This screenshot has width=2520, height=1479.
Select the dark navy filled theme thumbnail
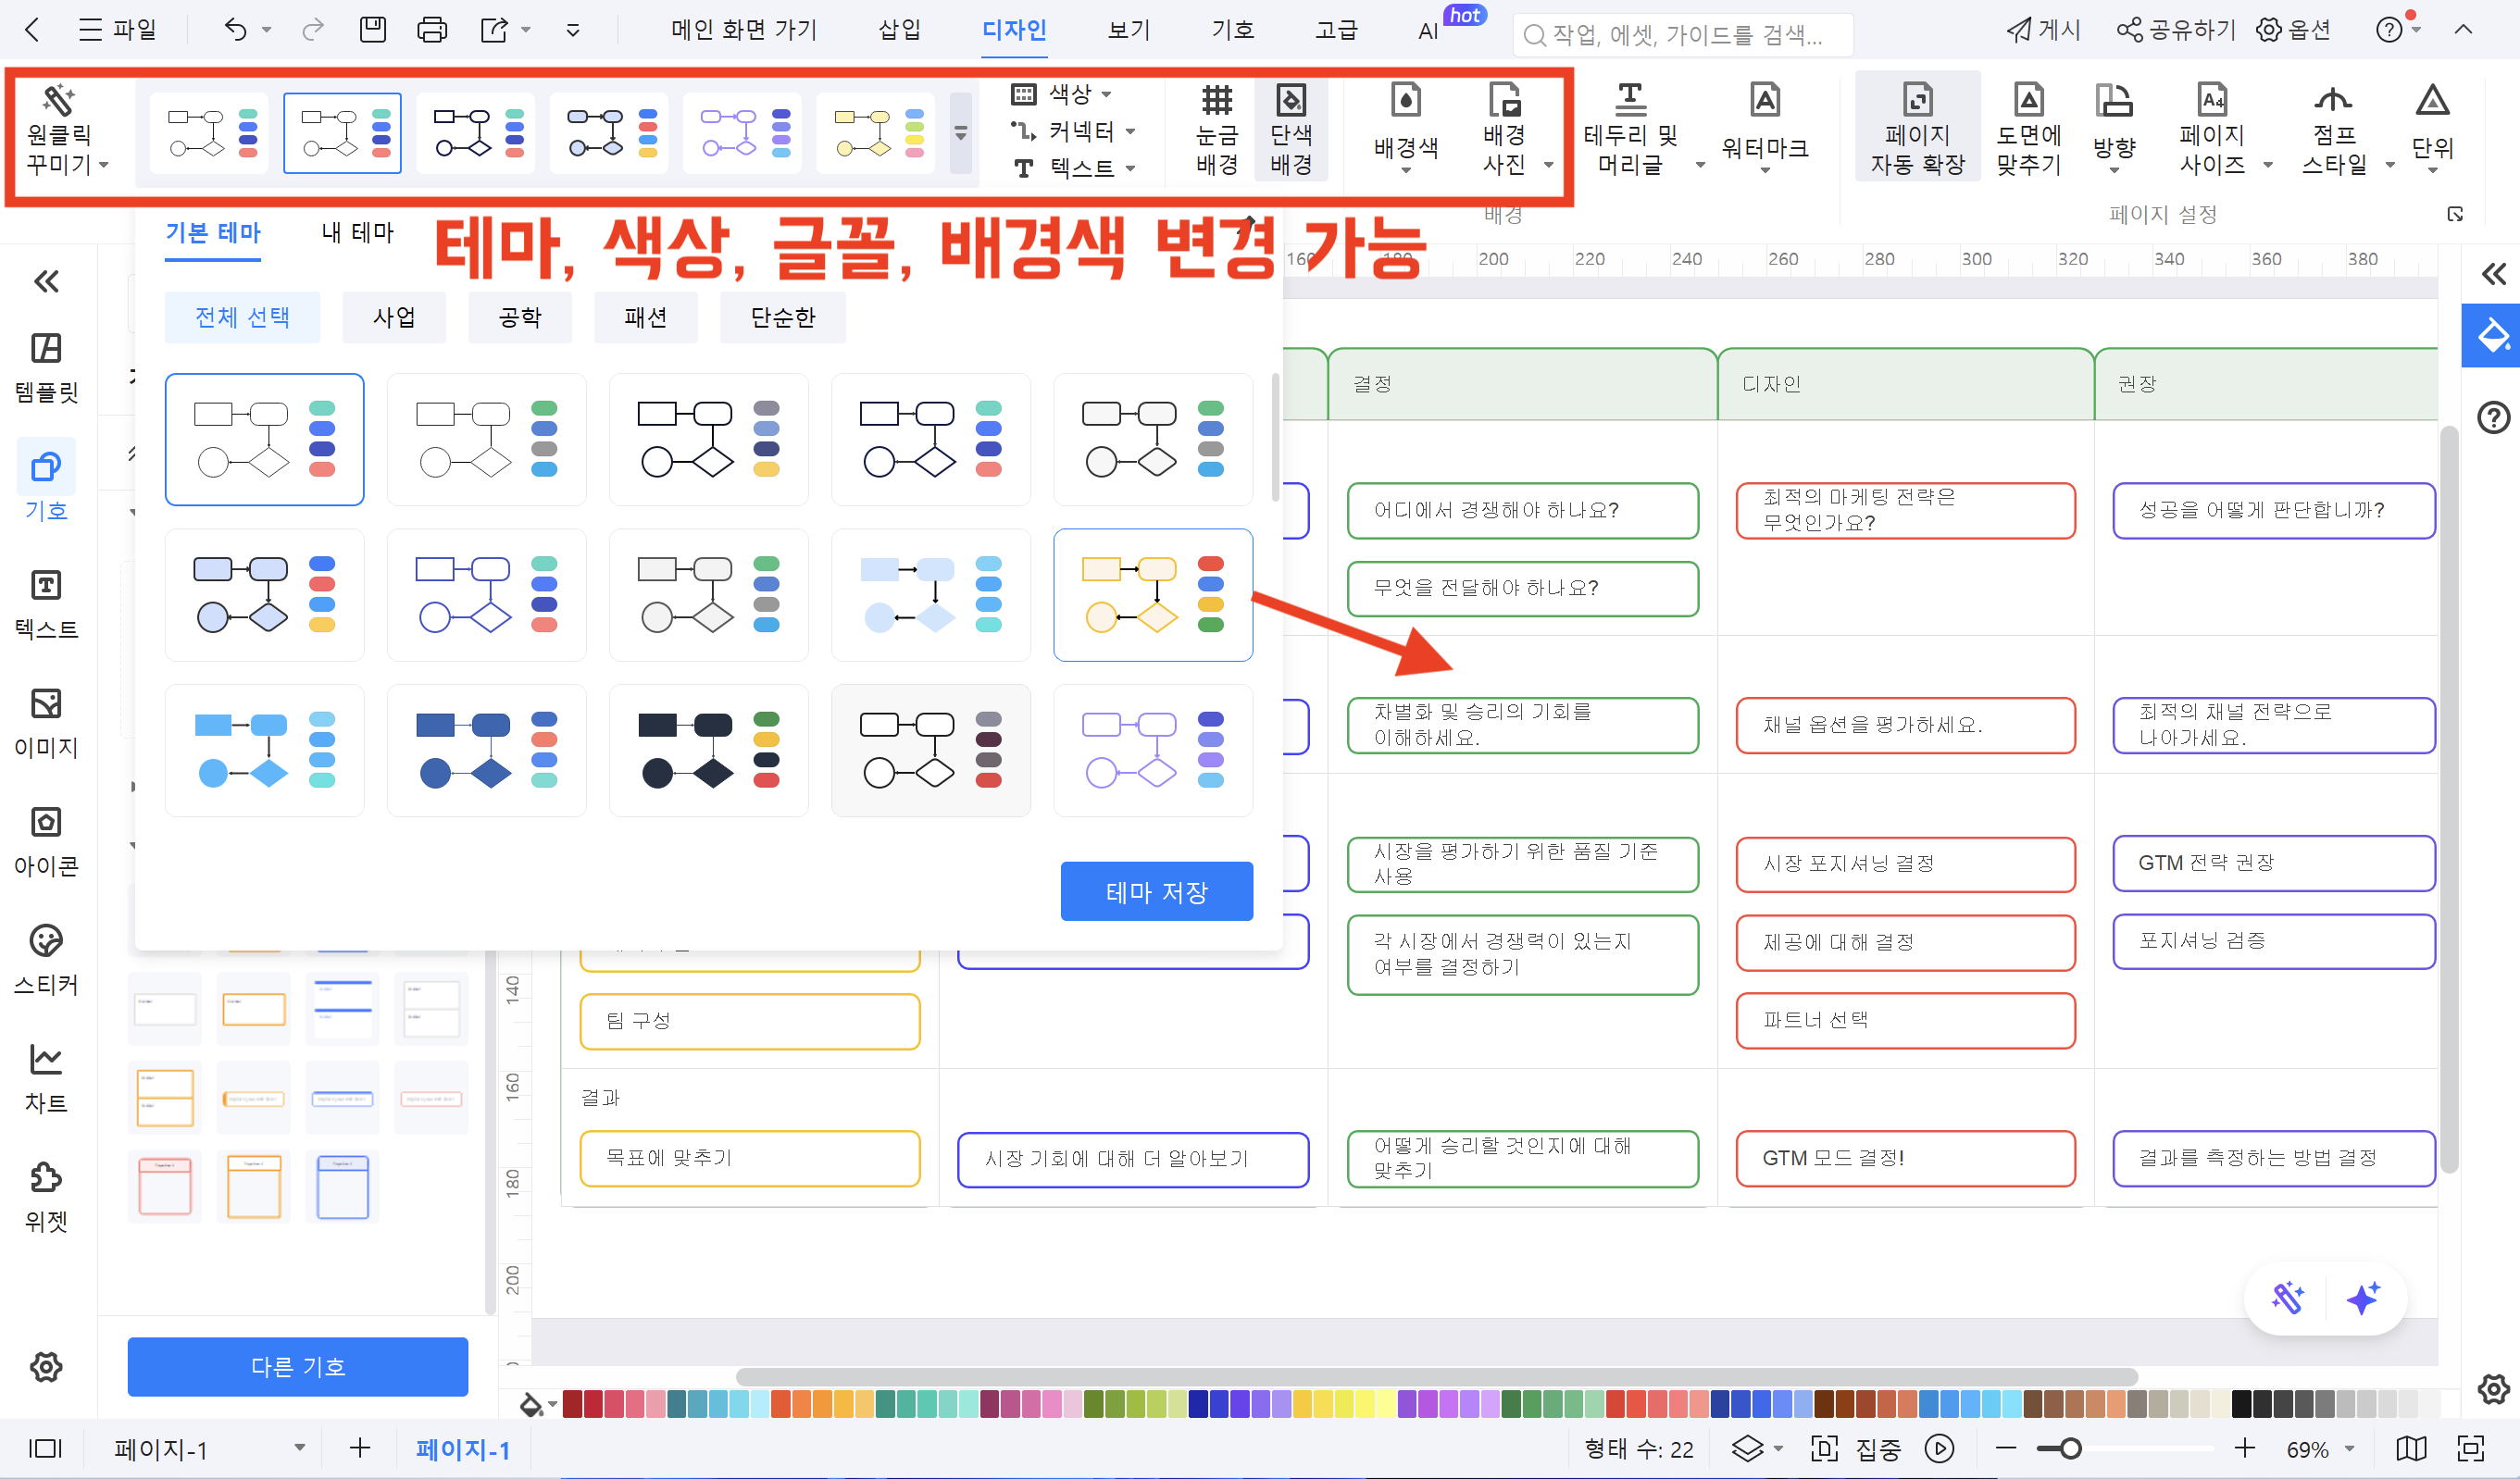coord(708,750)
